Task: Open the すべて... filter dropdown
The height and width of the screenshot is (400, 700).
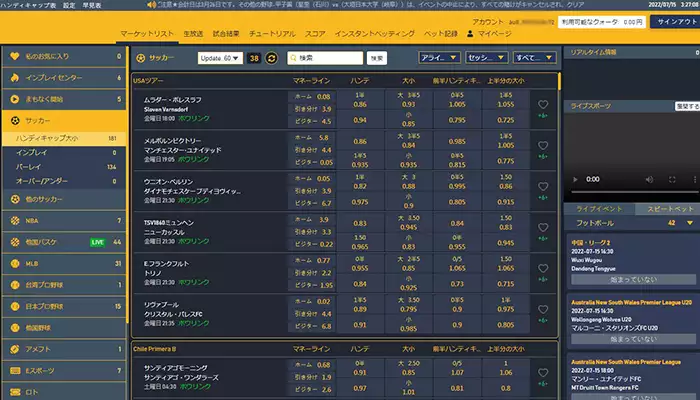Action: pyautogui.click(x=533, y=58)
